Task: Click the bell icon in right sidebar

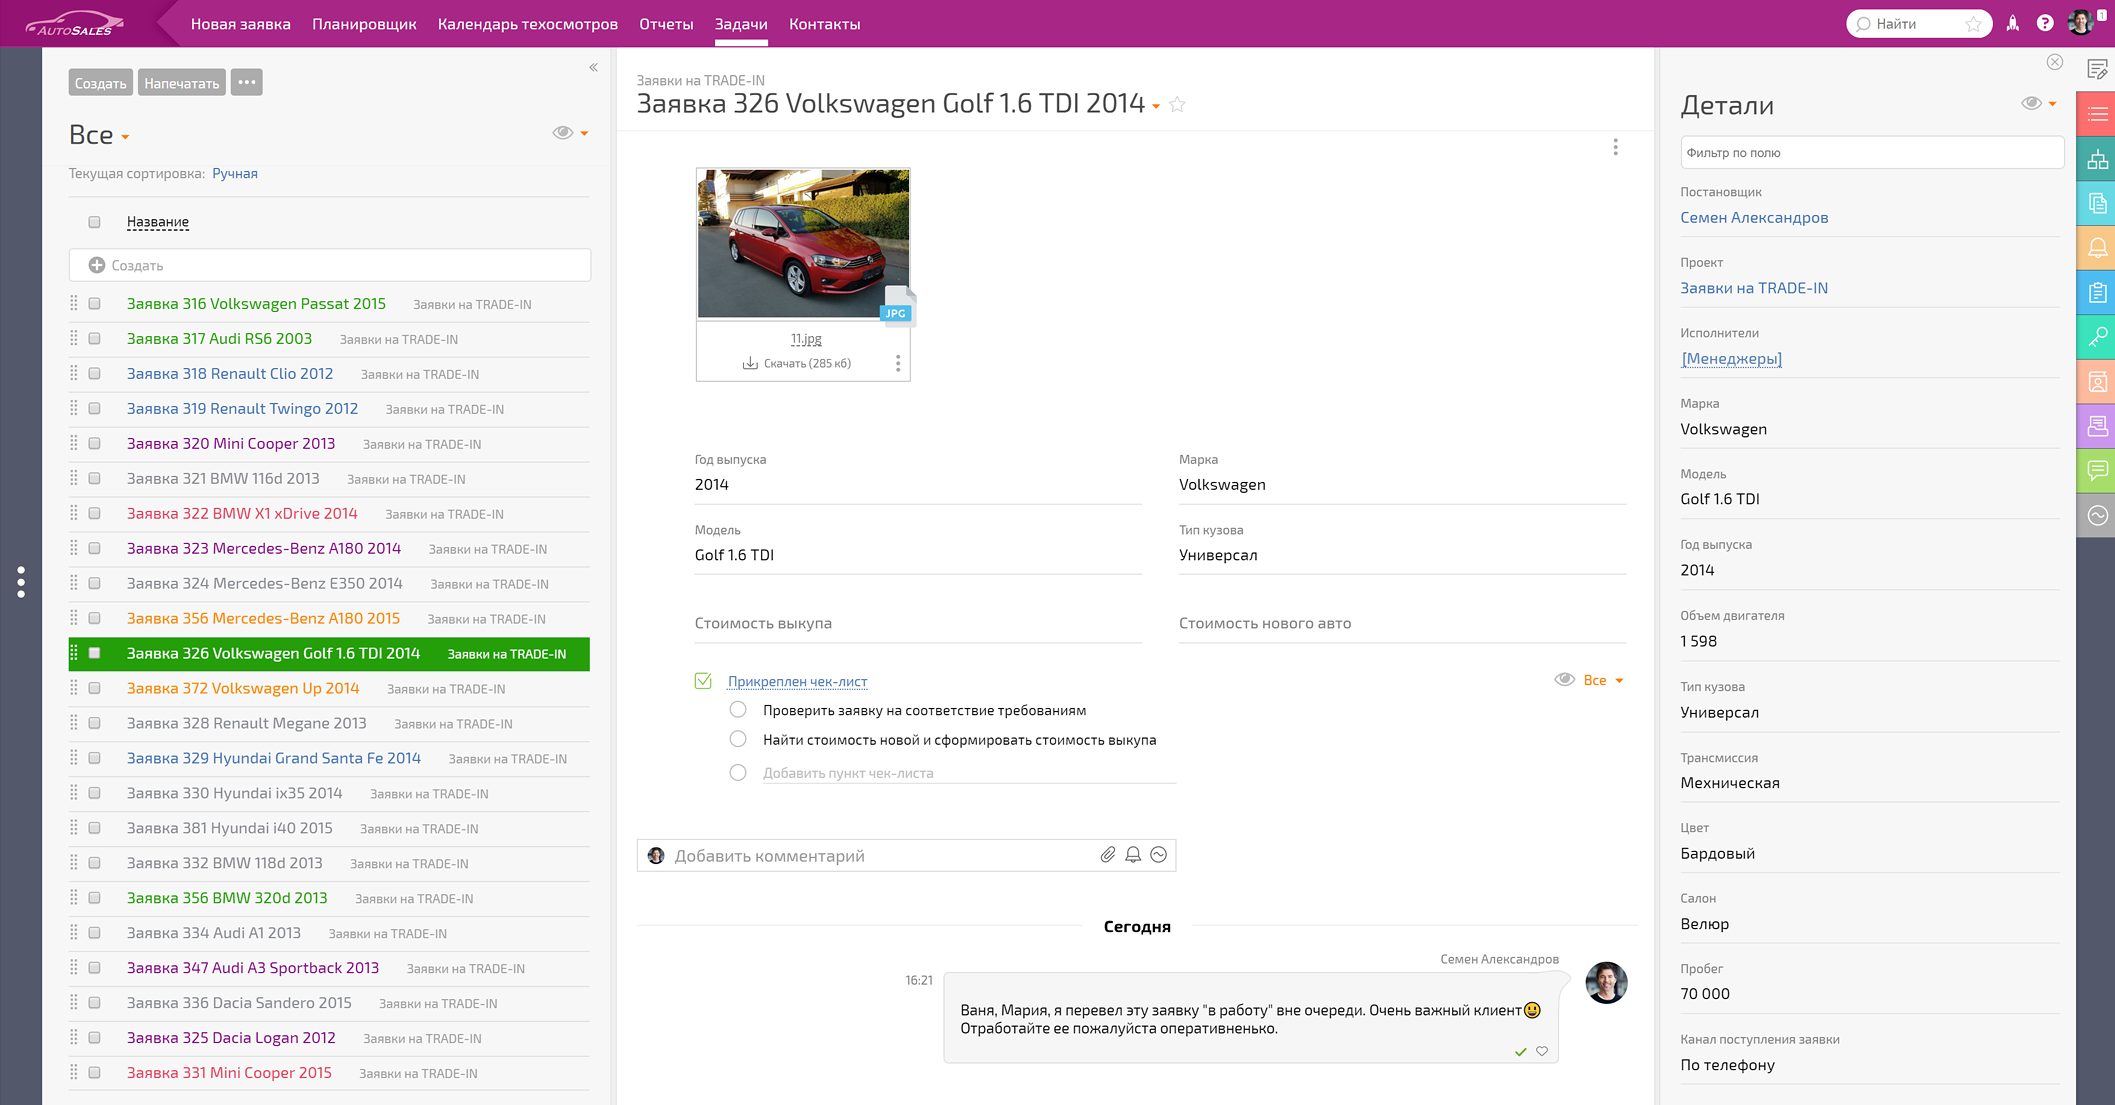Action: pyautogui.click(x=2097, y=248)
